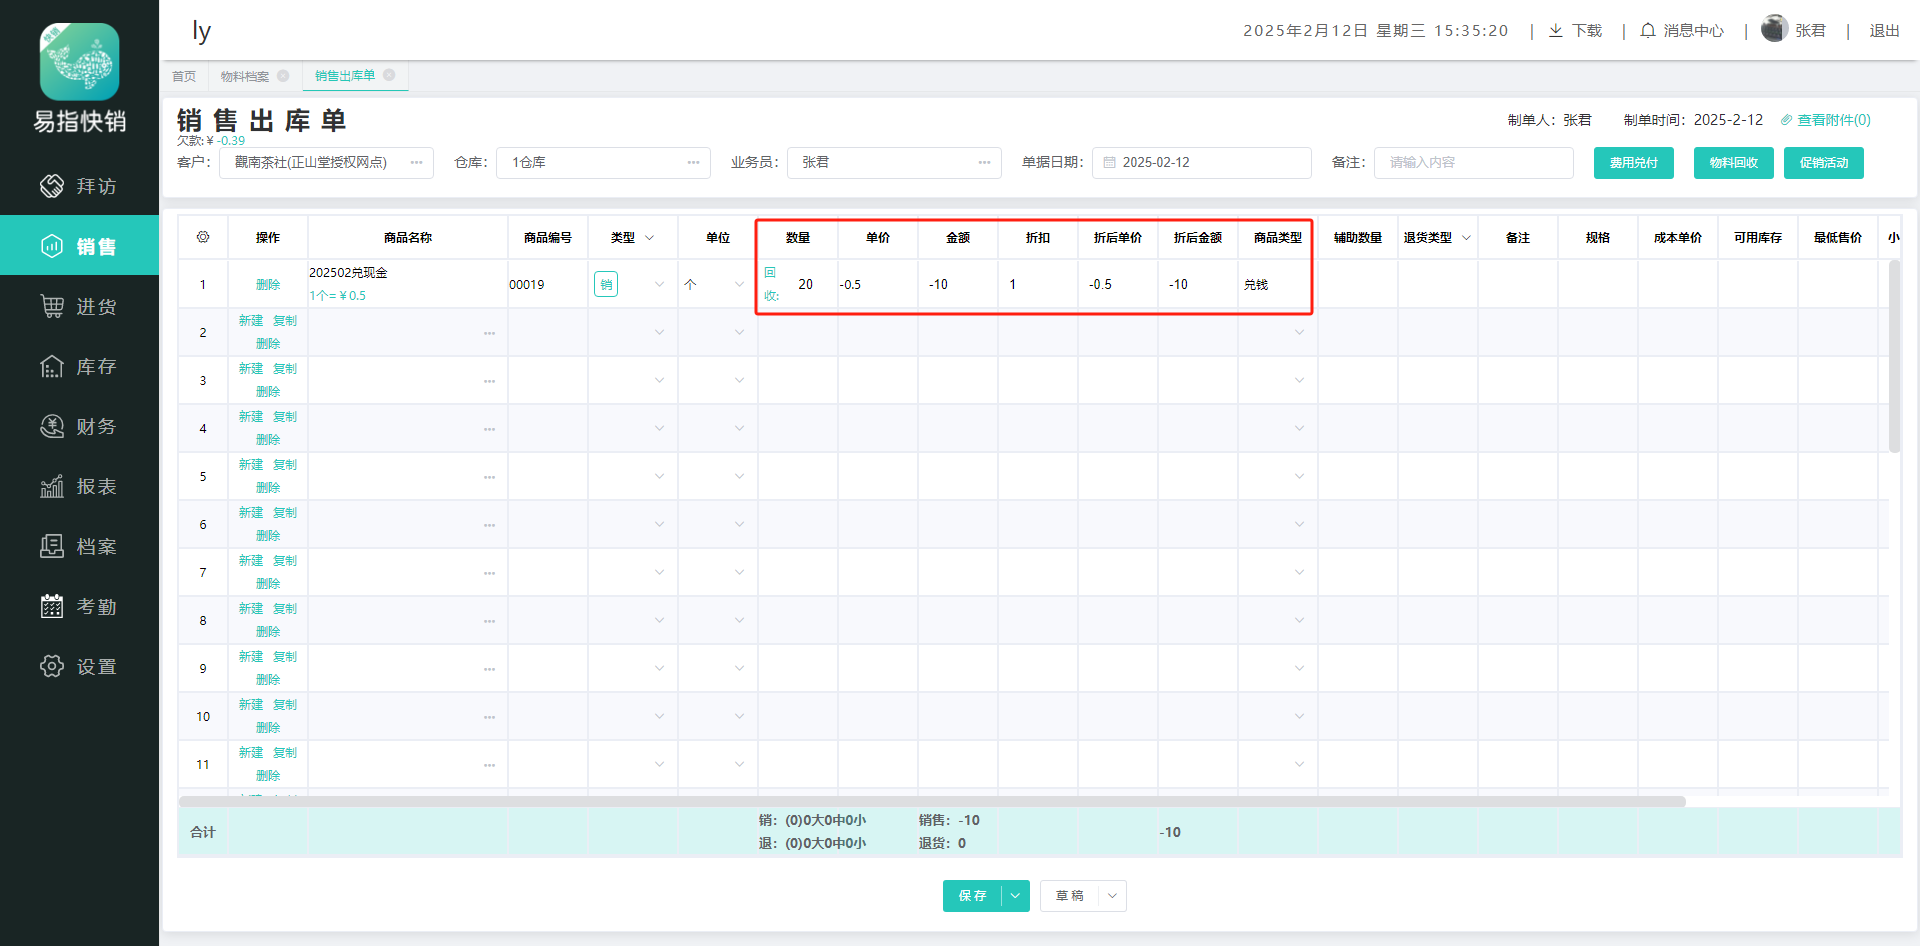This screenshot has width=1920, height=946.
Task: Switch to the 物料档案 tab
Action: pos(245,76)
